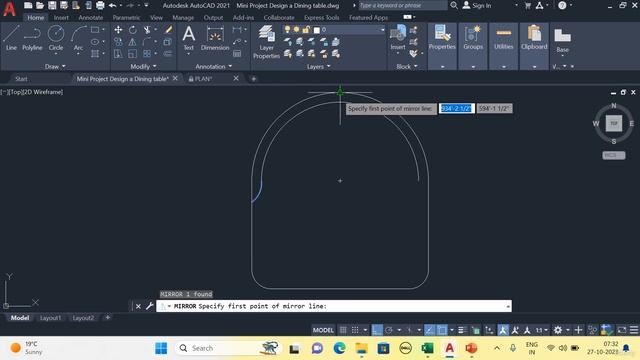Toggle lineweight display in status bar
Screen dimensions: 640x360
coord(462,330)
